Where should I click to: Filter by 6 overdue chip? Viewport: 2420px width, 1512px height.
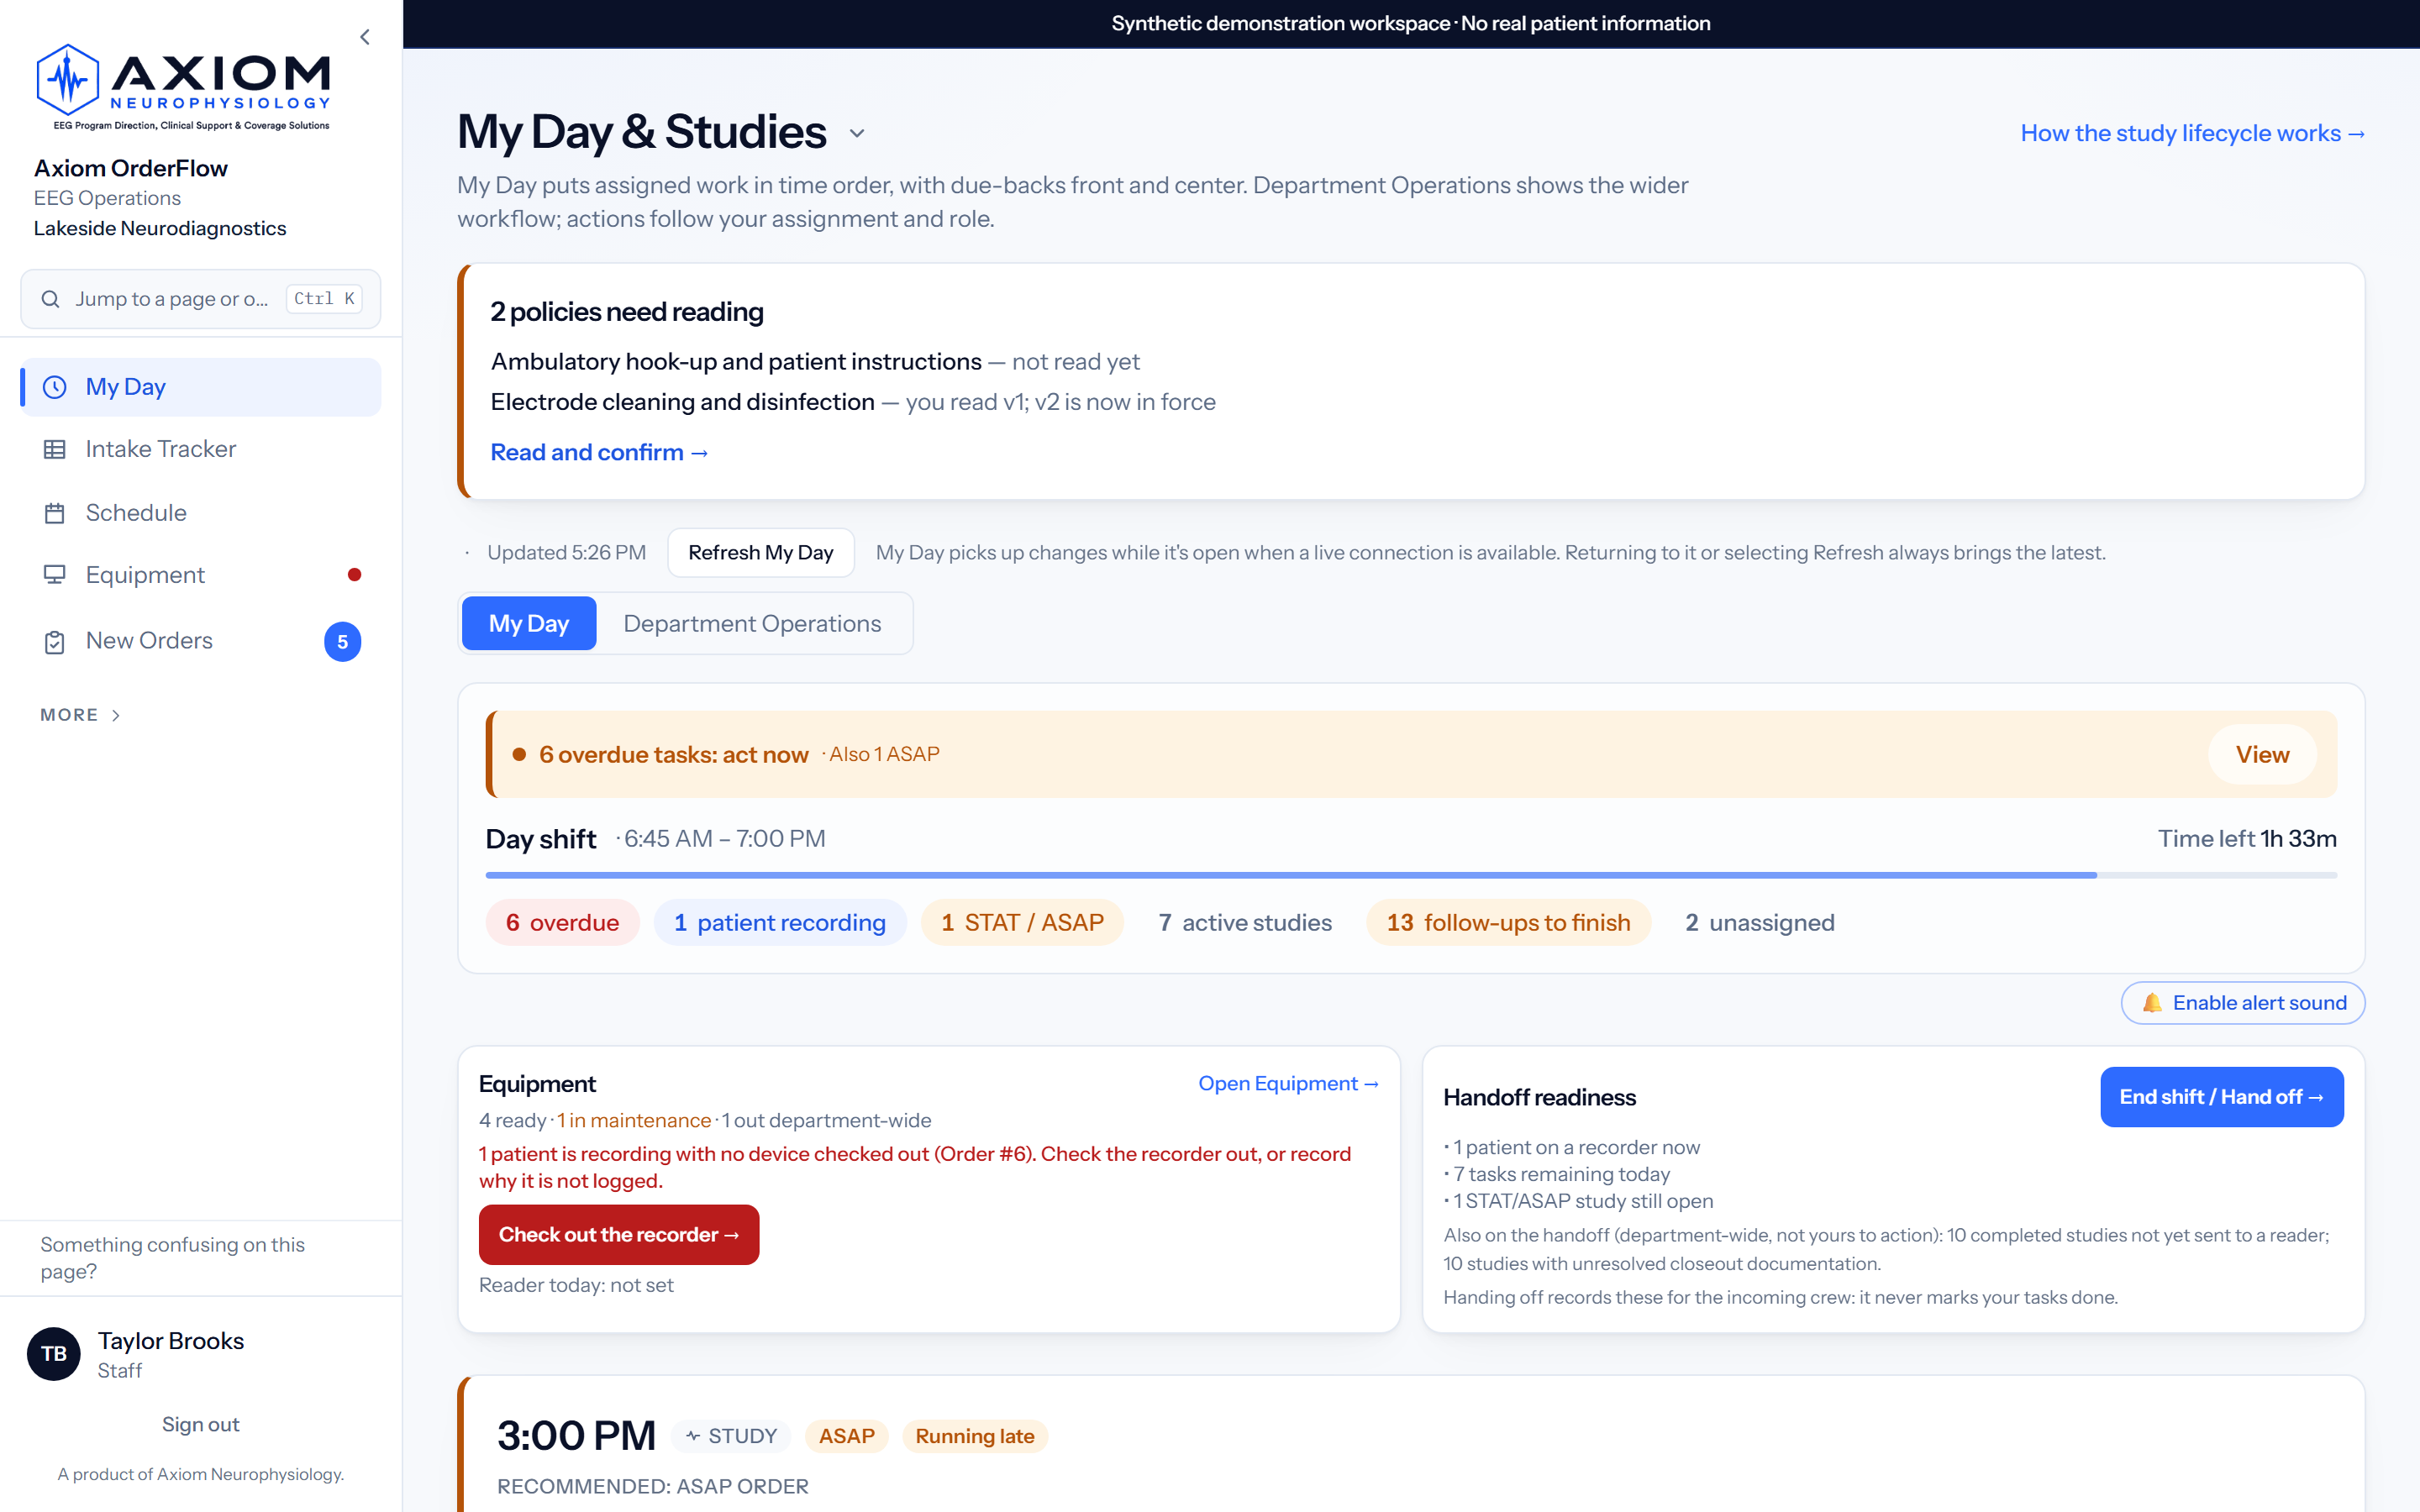pos(562,923)
